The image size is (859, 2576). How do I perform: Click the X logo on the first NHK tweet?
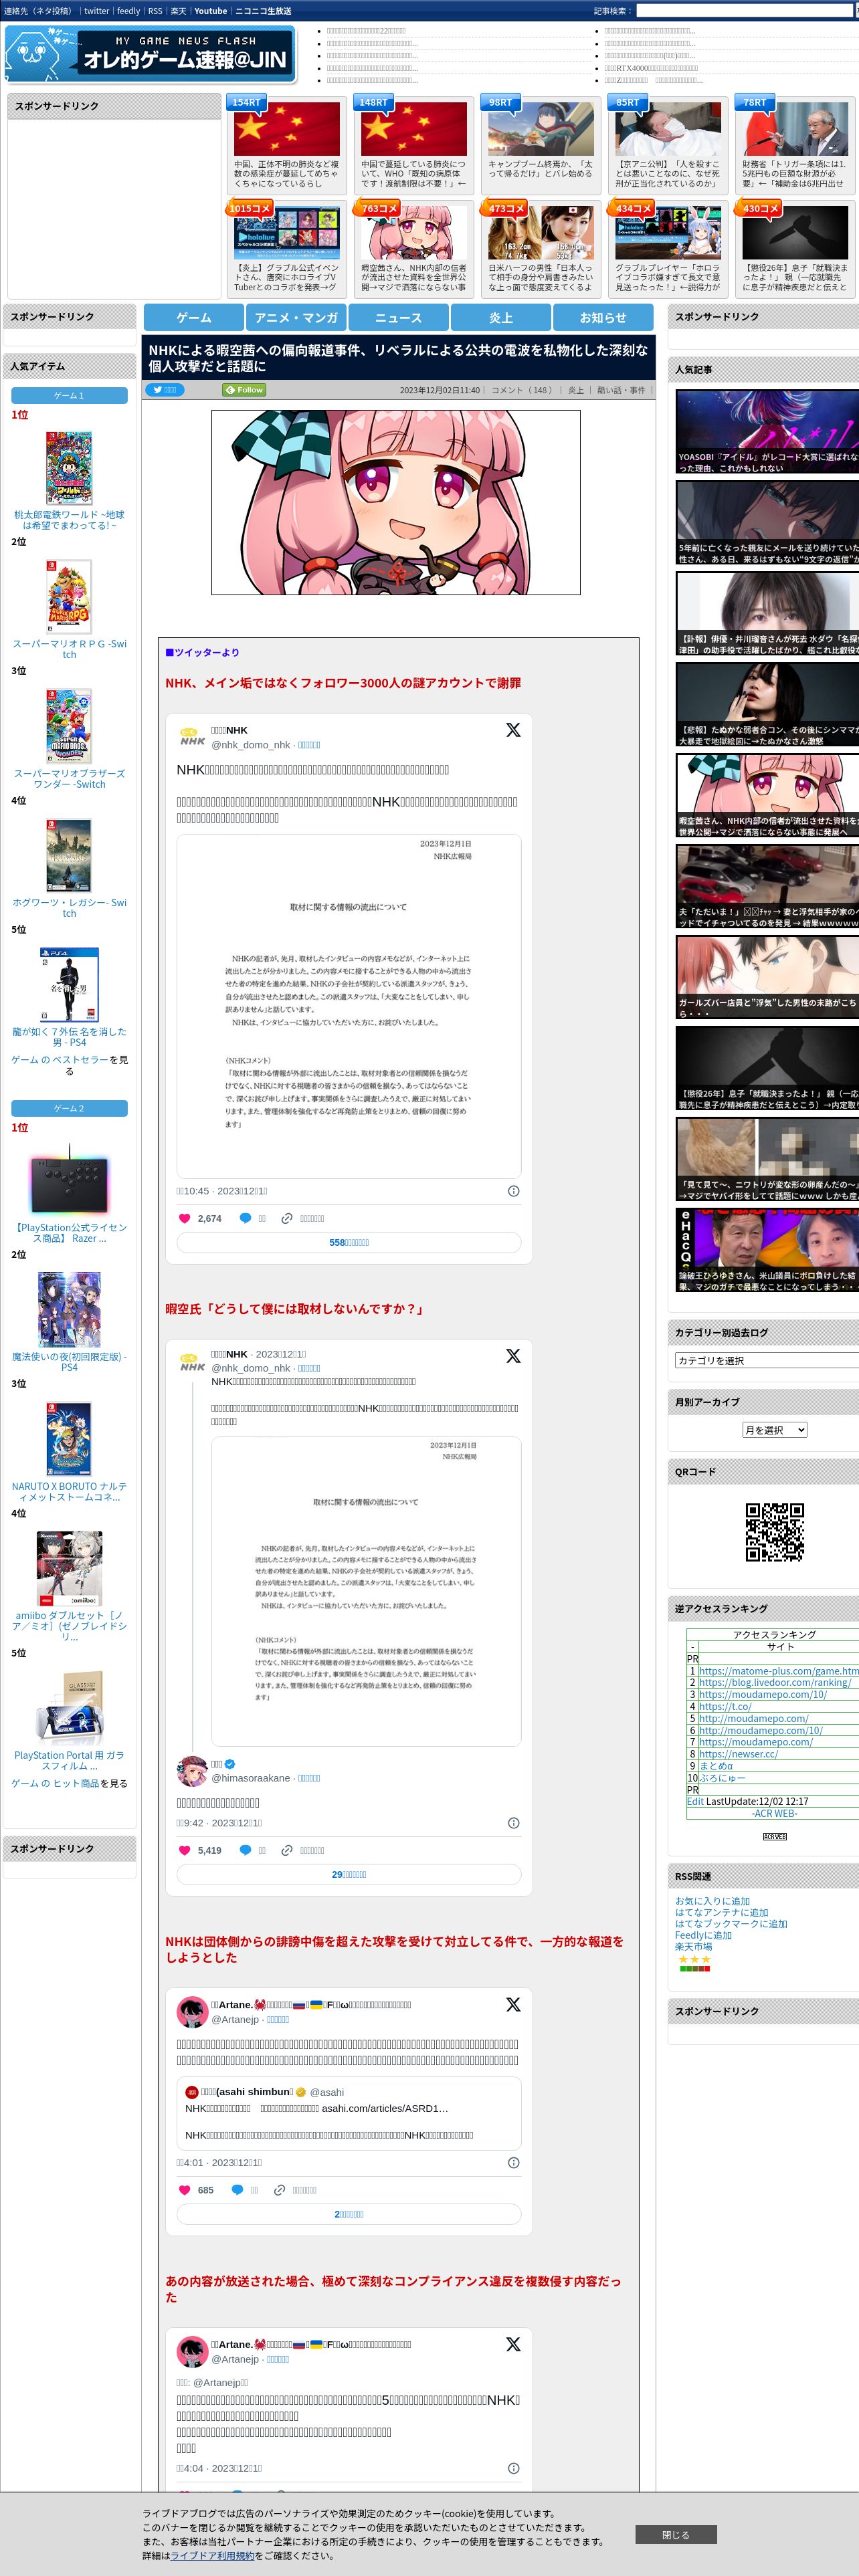click(513, 730)
